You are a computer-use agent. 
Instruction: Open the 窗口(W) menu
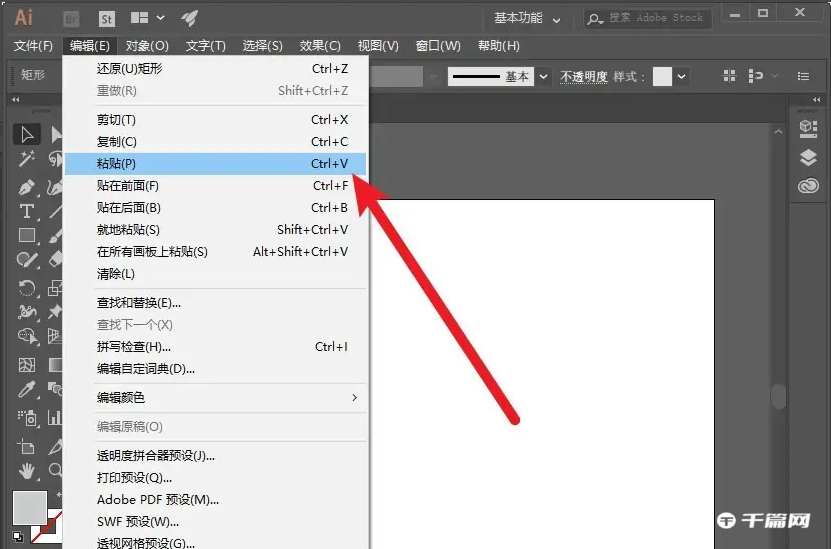pos(438,46)
